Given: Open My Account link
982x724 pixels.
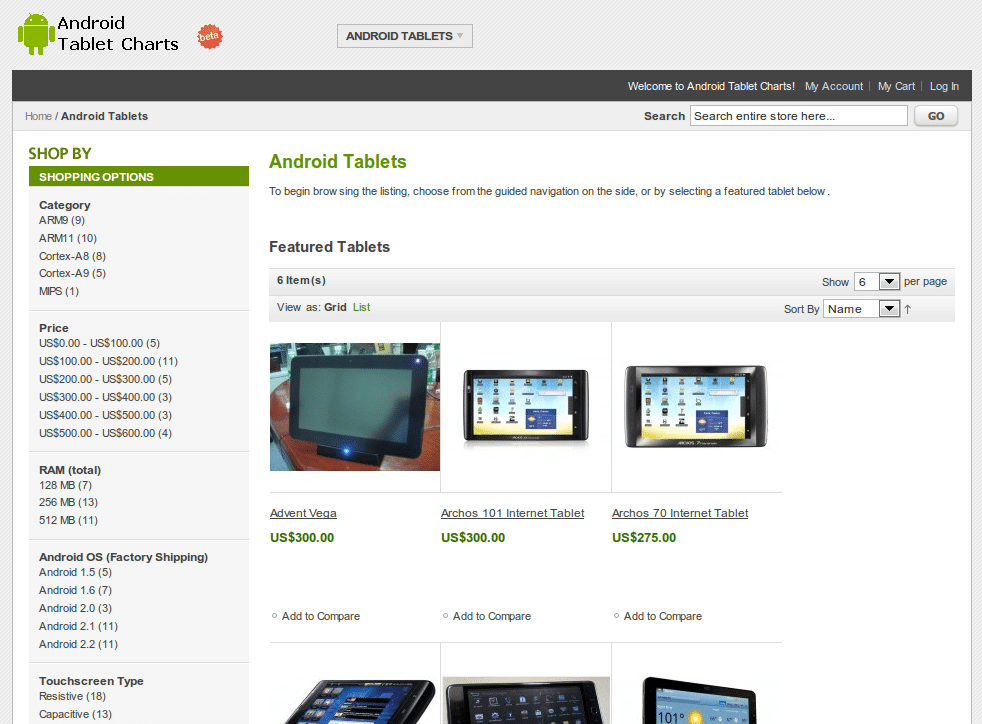Looking at the screenshot, I should (834, 86).
